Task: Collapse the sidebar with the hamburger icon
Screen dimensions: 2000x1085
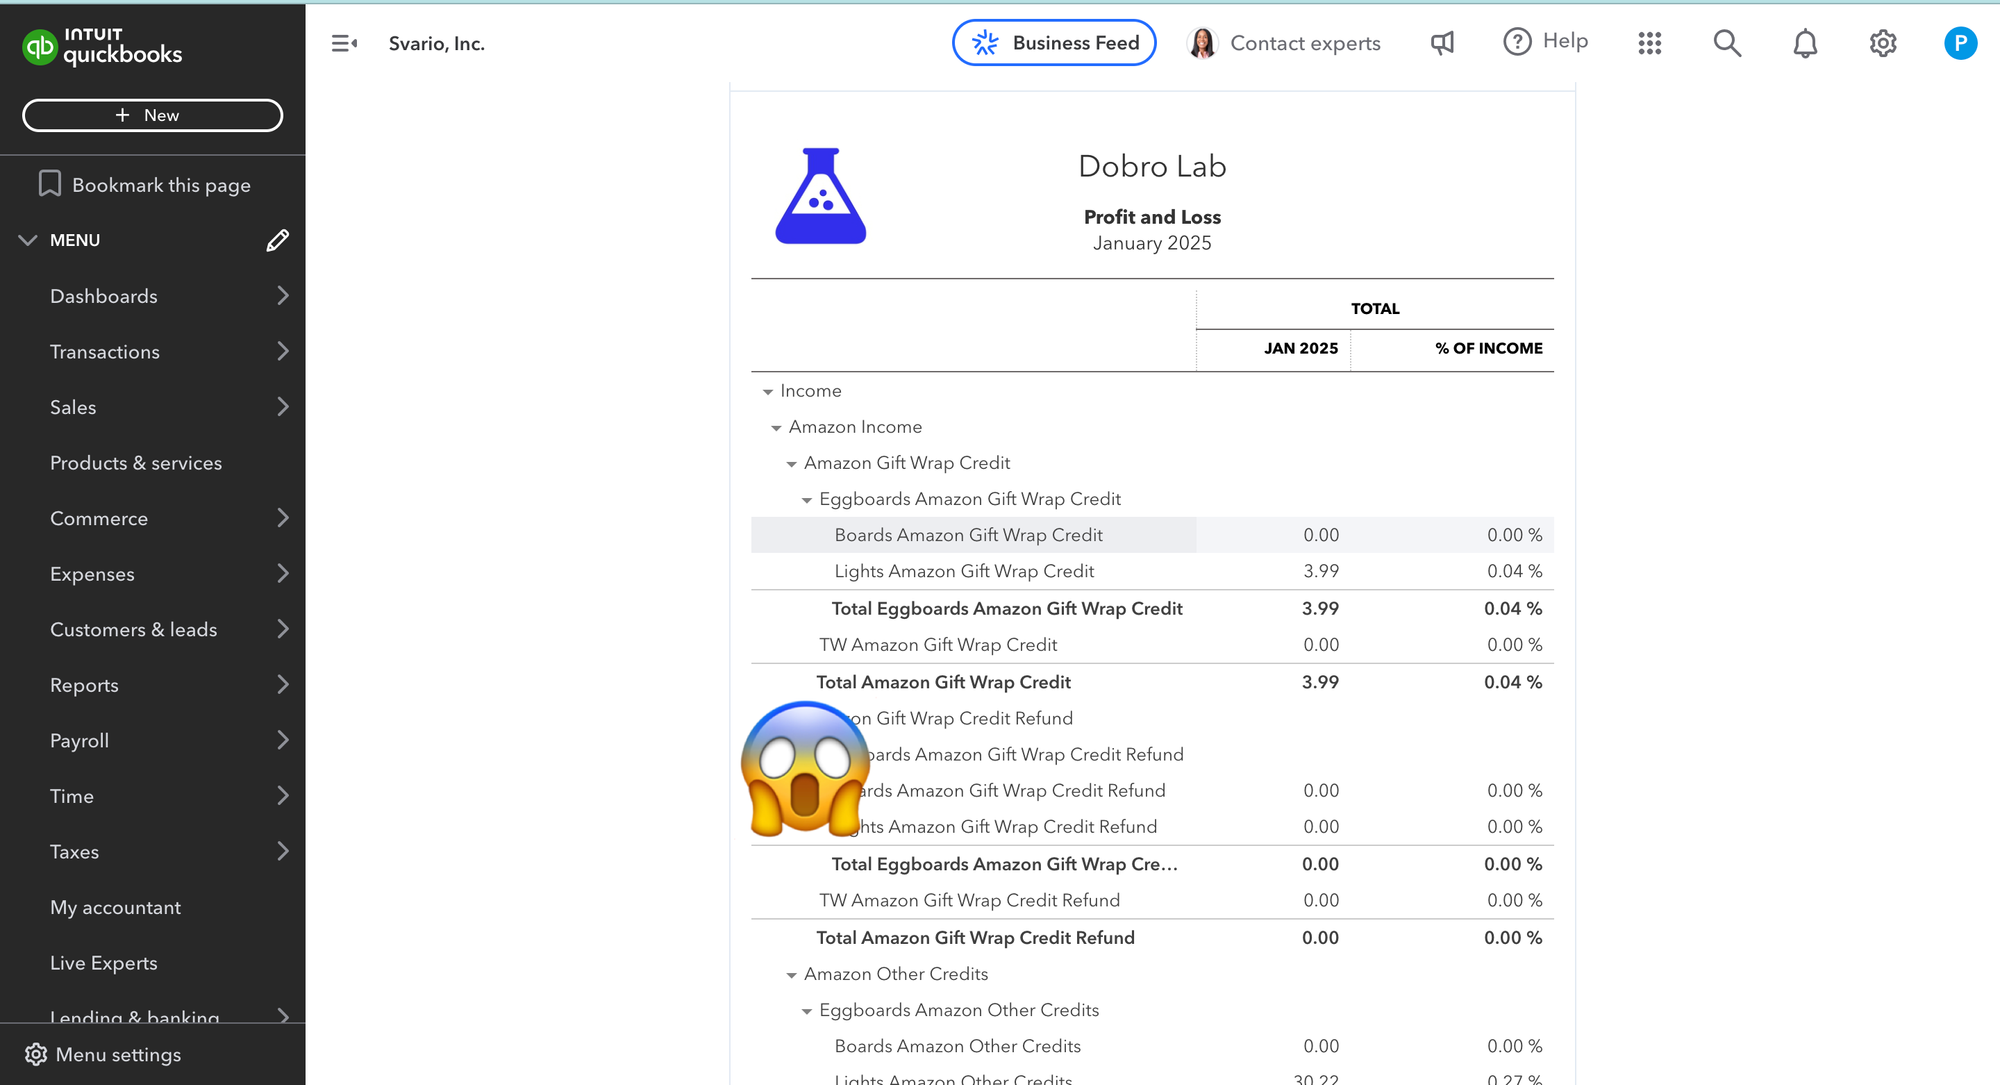Action: pyautogui.click(x=344, y=43)
